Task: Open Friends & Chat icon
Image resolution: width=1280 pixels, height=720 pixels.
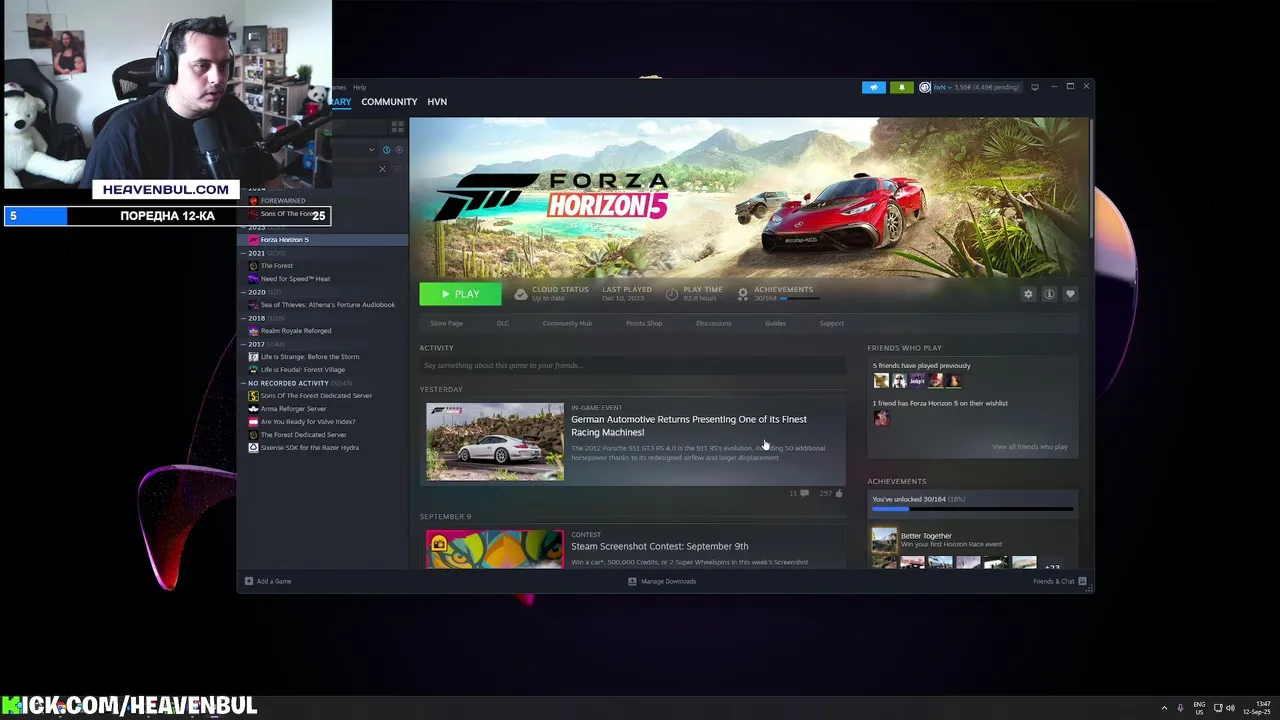Action: (1082, 581)
